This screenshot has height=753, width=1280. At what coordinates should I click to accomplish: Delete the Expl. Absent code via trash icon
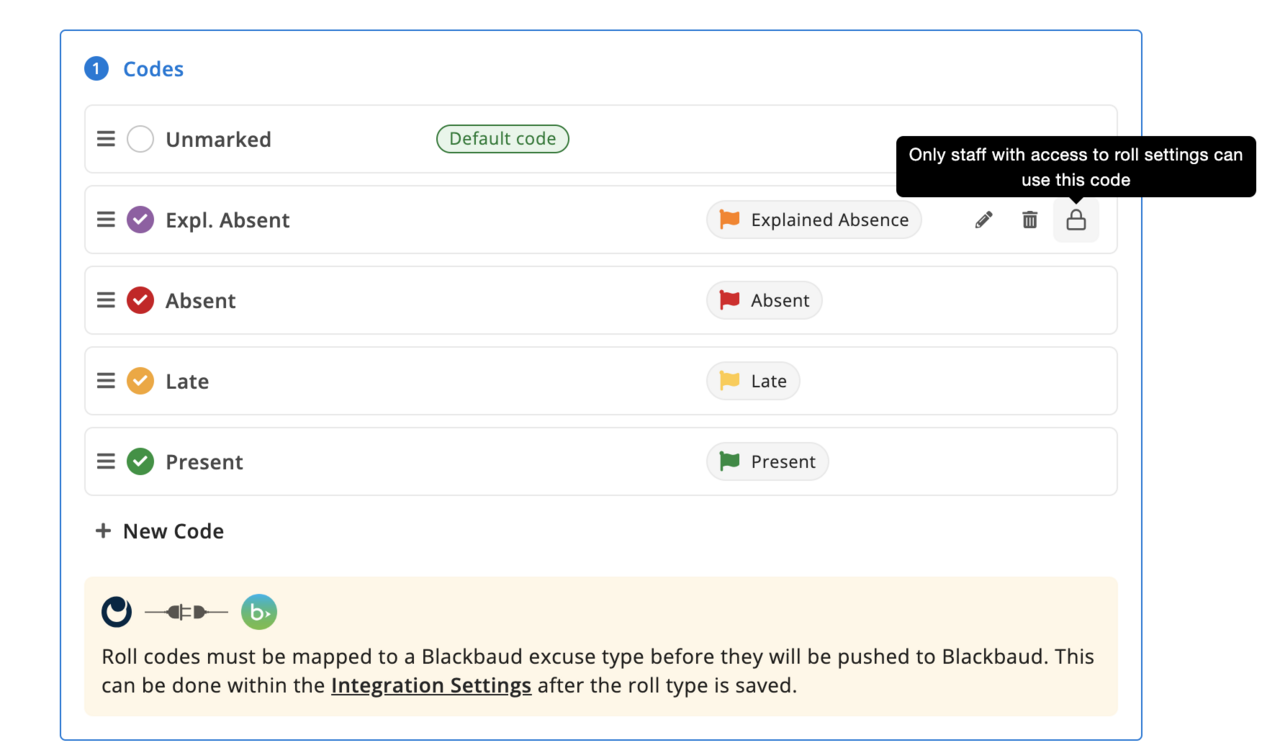point(1030,220)
